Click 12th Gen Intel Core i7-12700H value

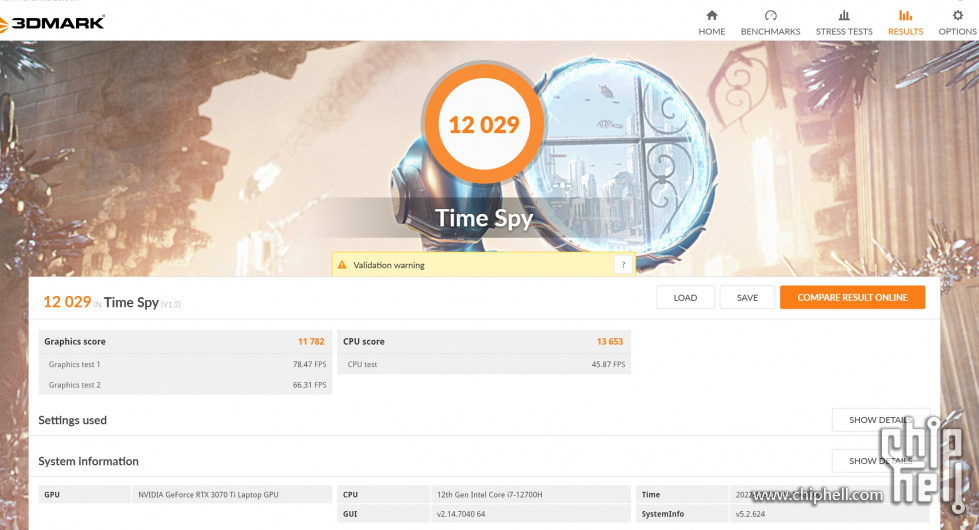[490, 494]
